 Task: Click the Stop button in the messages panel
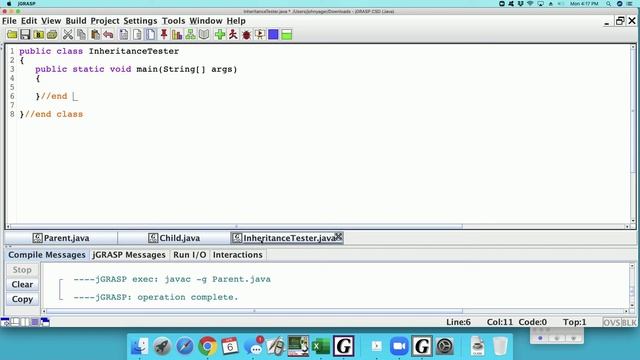tap(22, 270)
